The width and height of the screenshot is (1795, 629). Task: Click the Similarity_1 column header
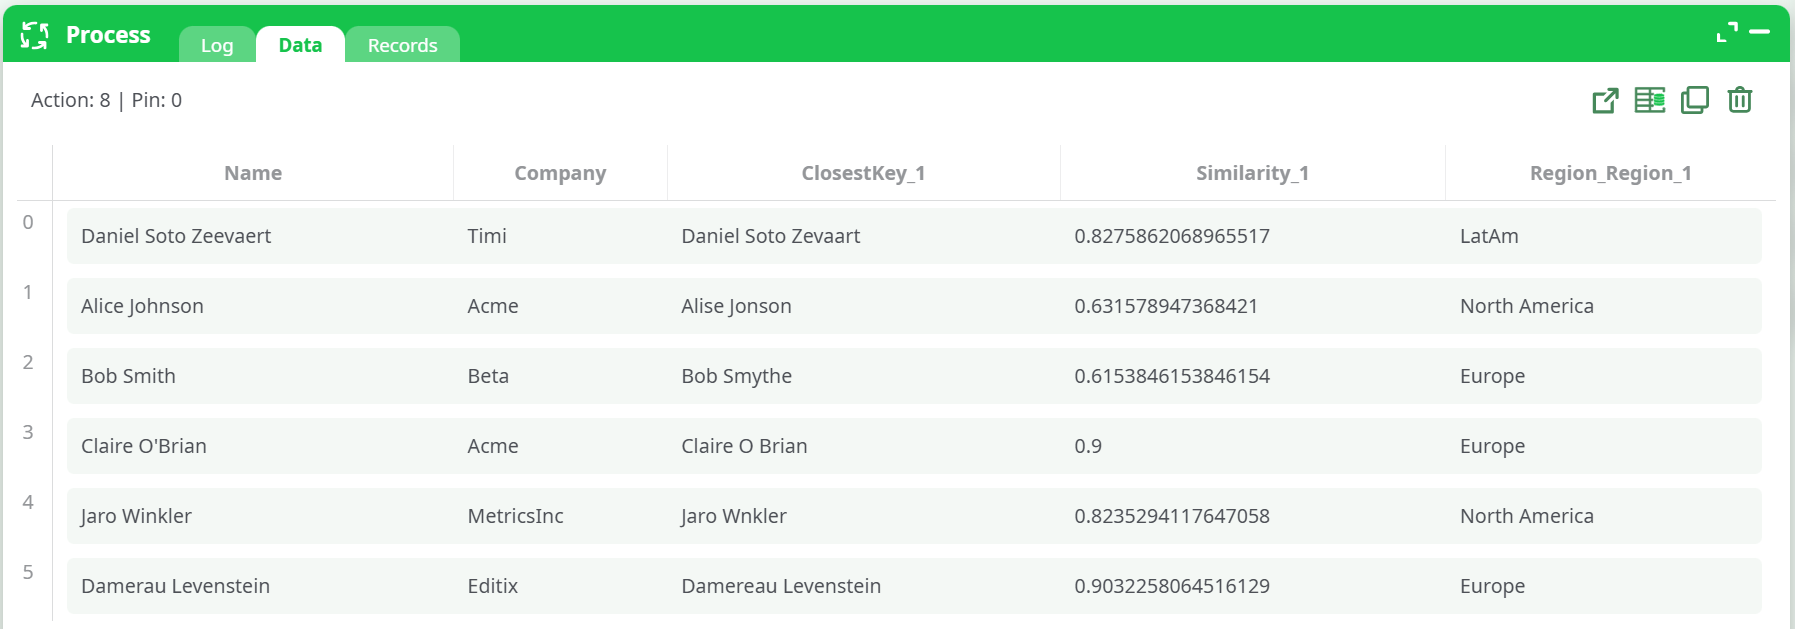tap(1252, 172)
